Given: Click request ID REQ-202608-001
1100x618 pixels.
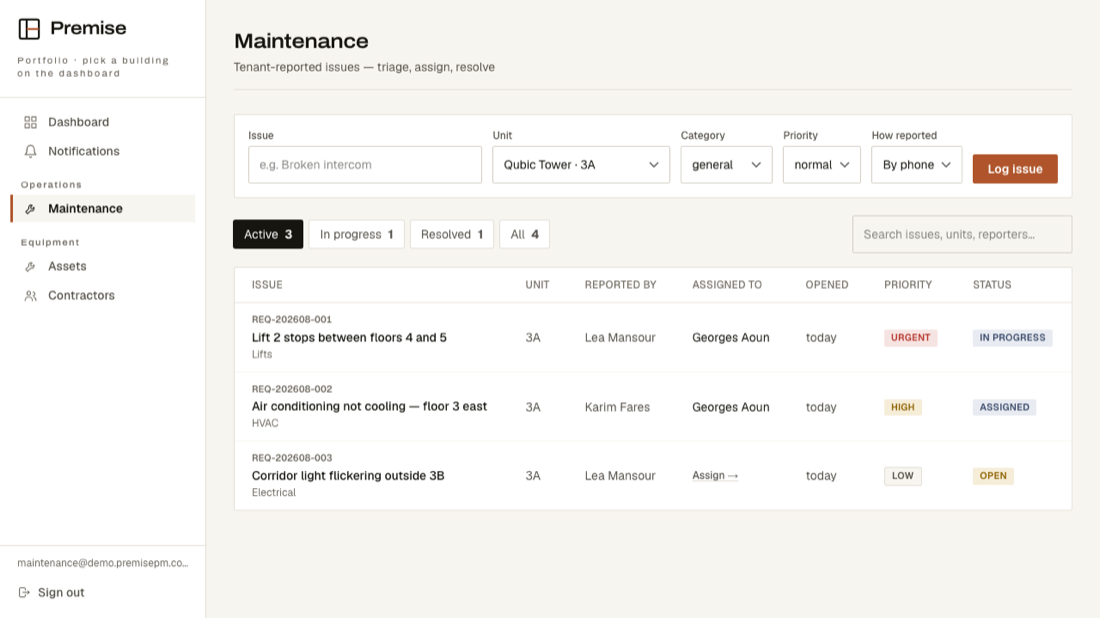Looking at the screenshot, I should (x=292, y=319).
